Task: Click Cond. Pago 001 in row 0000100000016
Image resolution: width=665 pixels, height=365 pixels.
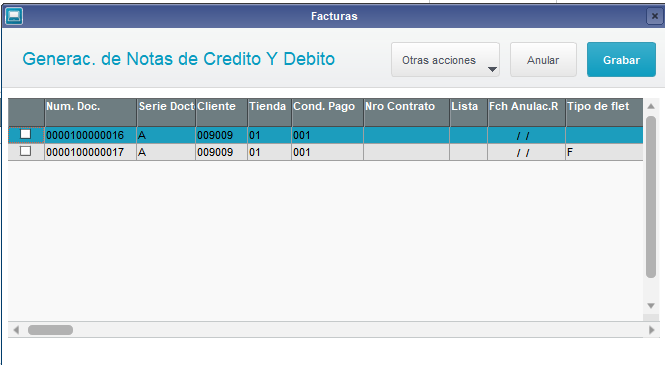Action: click(327, 135)
